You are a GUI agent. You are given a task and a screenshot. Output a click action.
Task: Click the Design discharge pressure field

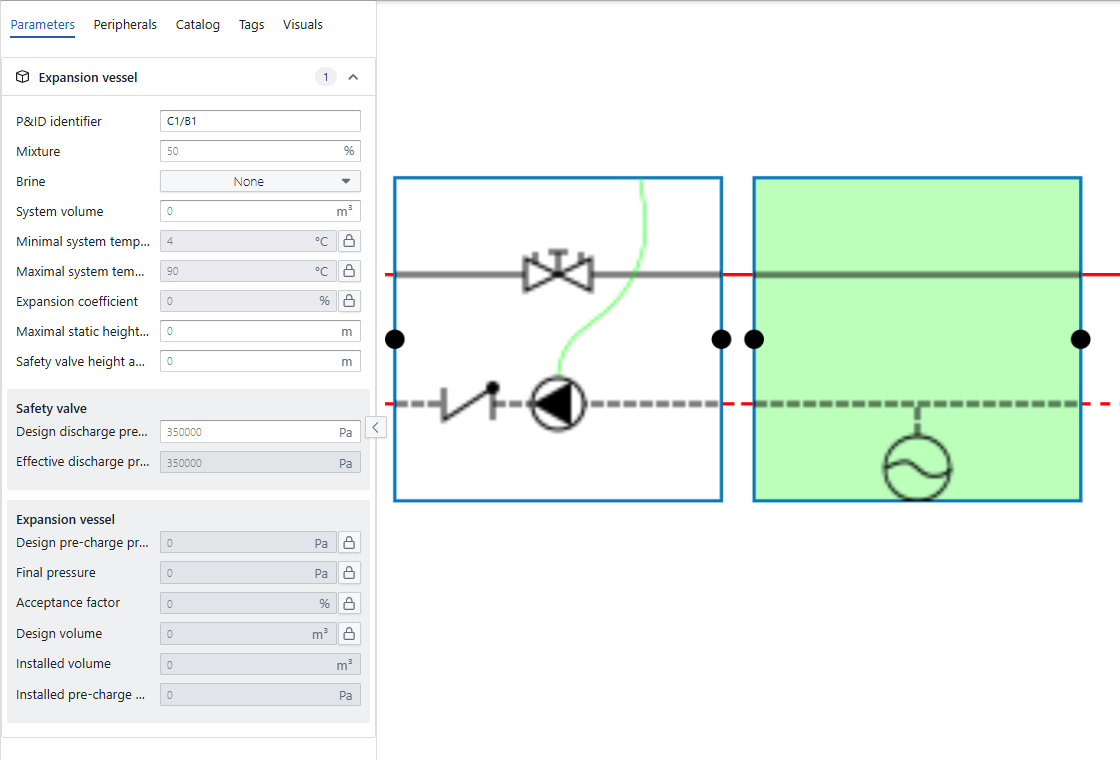248,432
